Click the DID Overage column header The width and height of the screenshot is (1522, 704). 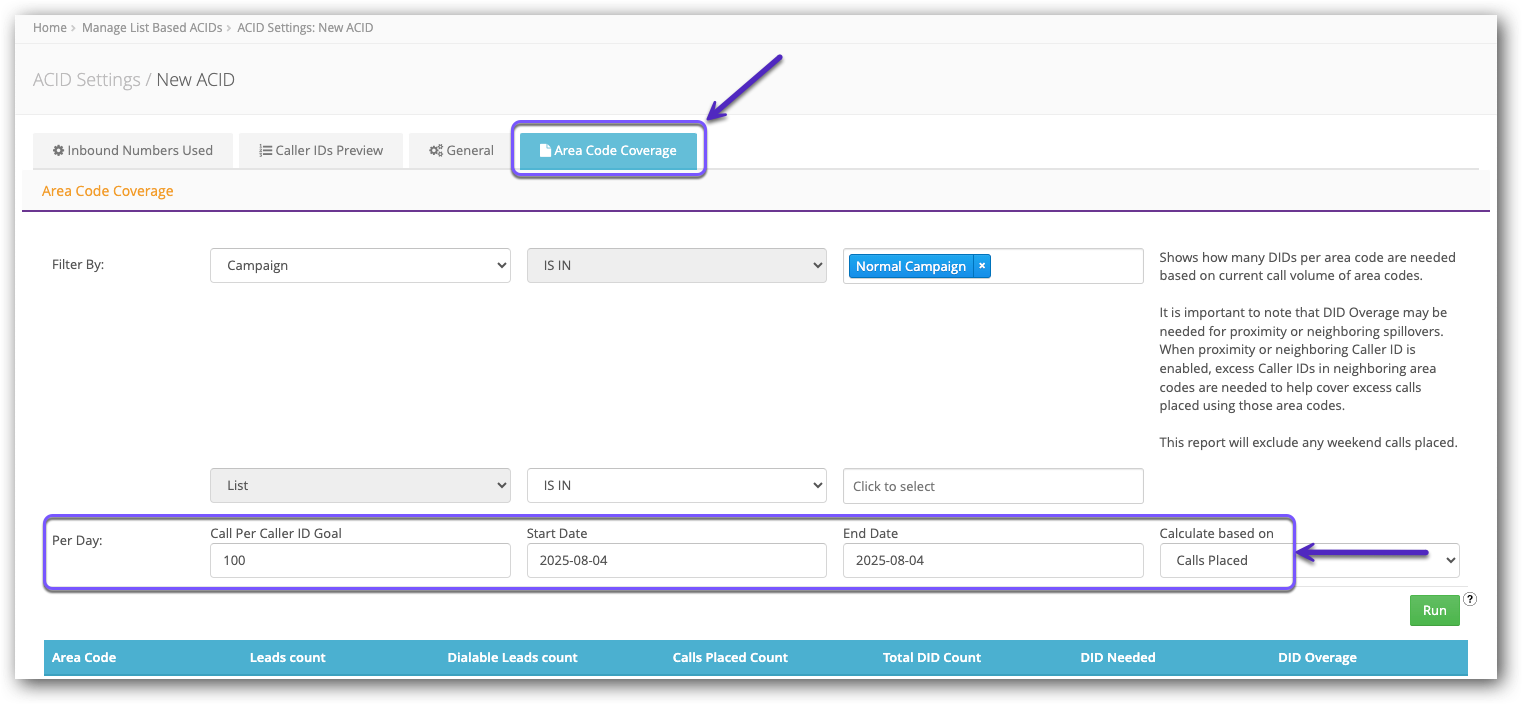click(1317, 658)
